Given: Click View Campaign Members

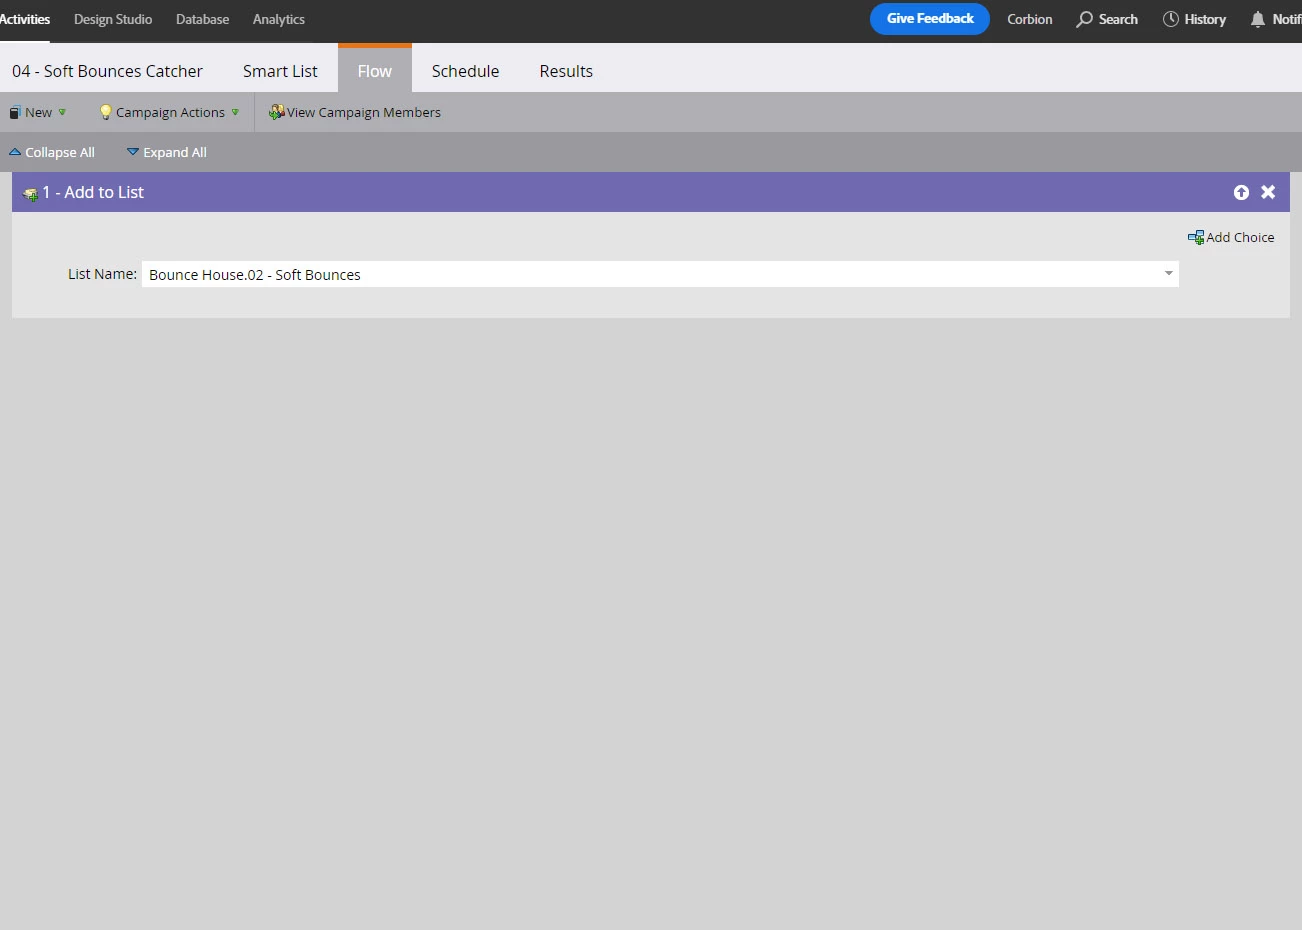Looking at the screenshot, I should pos(355,112).
